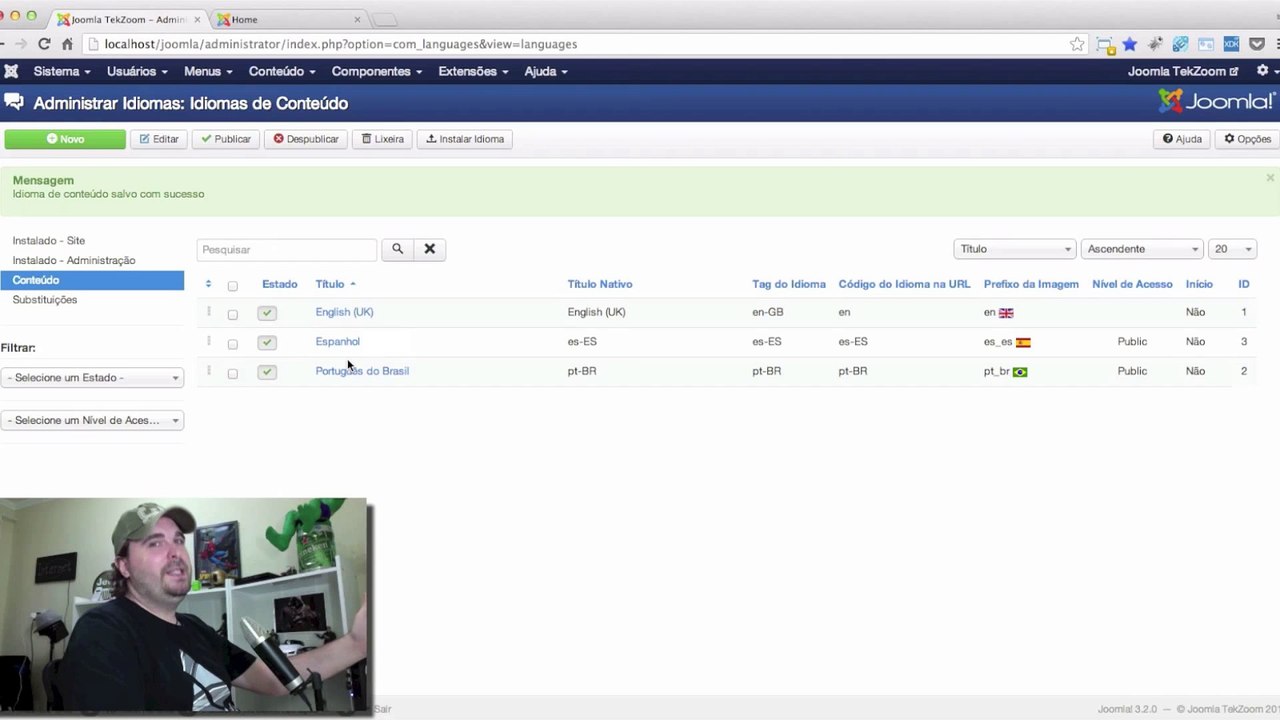
Task: Open the list limit dropdown showing 20
Action: tap(1232, 249)
